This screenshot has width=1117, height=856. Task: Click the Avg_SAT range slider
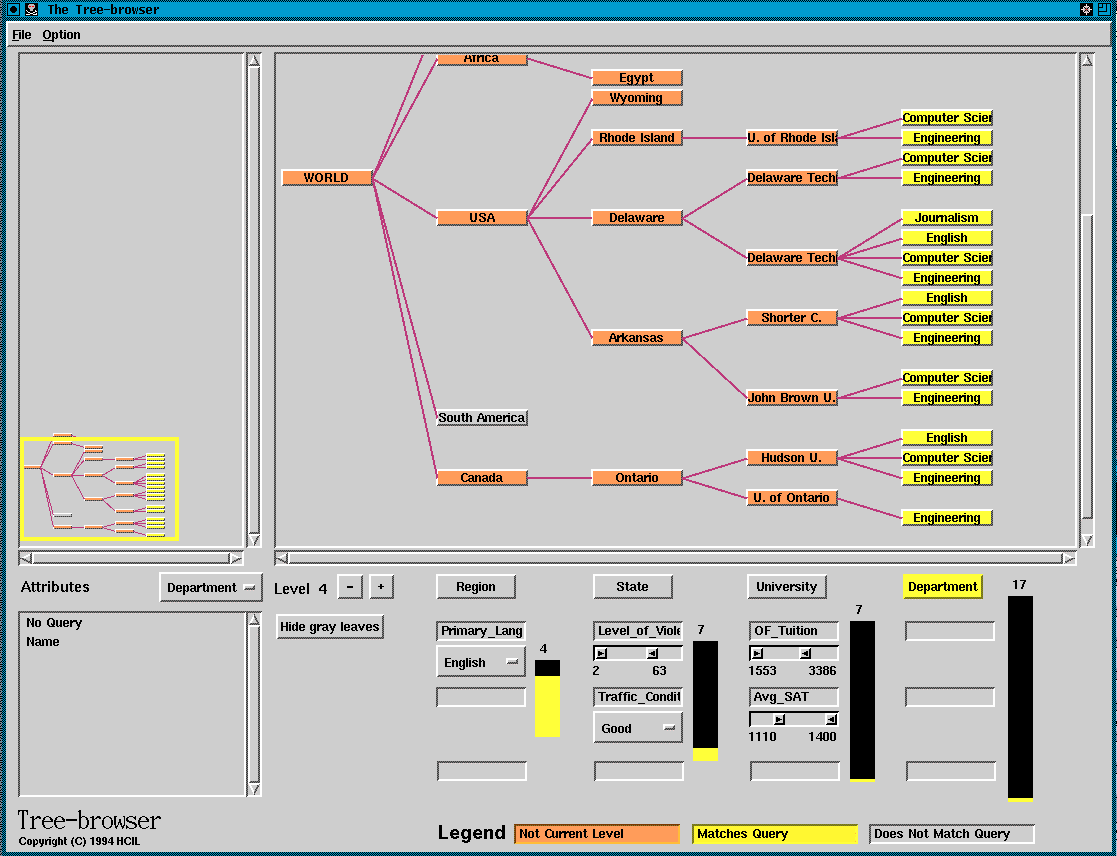click(x=794, y=719)
